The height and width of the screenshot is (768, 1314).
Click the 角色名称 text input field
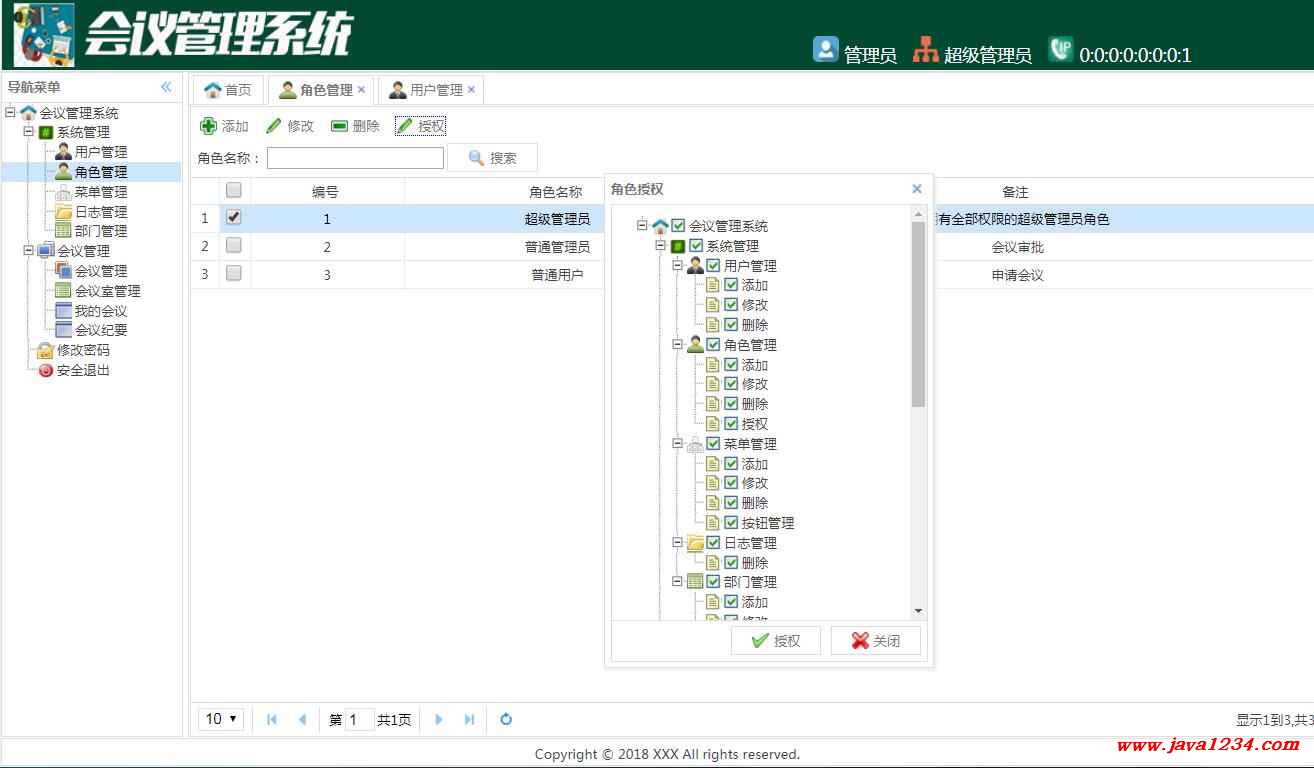(355, 158)
